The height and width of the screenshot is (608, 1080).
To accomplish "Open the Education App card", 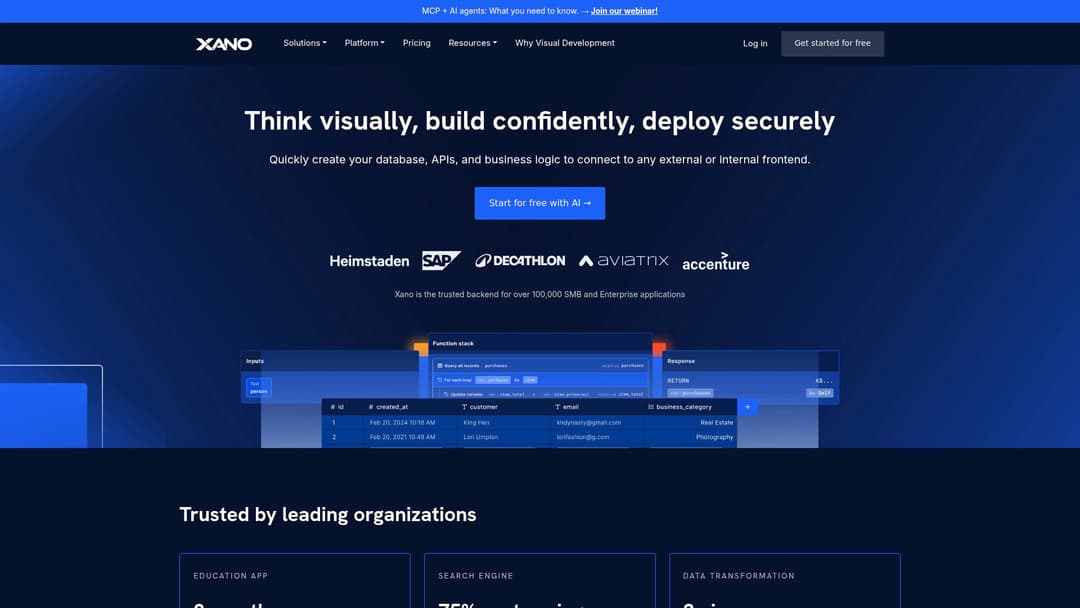I will coord(295,580).
